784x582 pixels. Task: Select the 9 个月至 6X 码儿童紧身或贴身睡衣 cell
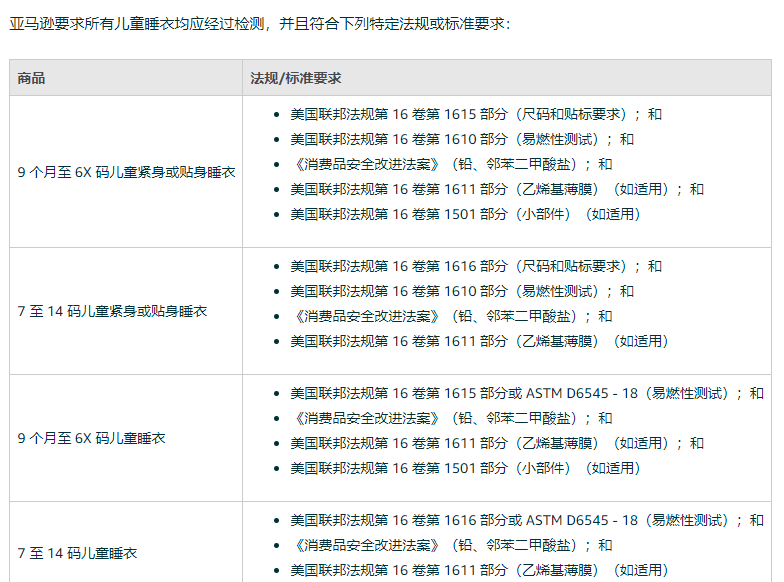pos(126,172)
